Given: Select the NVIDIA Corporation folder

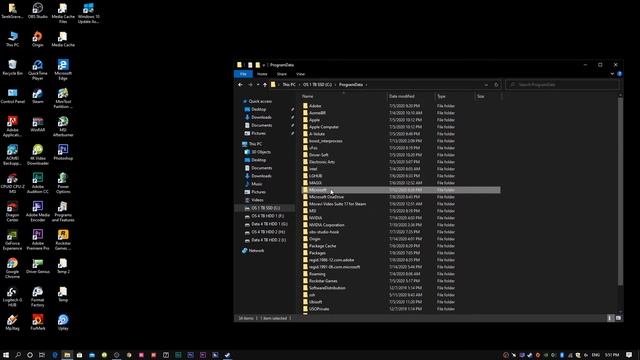Looking at the screenshot, I should point(401,225).
